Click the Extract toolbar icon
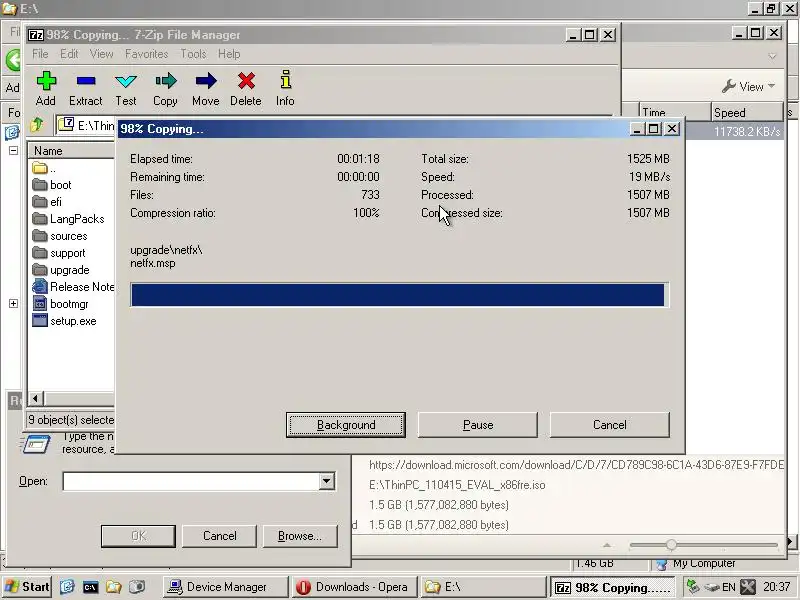Image resolution: width=800 pixels, height=600 pixels. coord(86,88)
